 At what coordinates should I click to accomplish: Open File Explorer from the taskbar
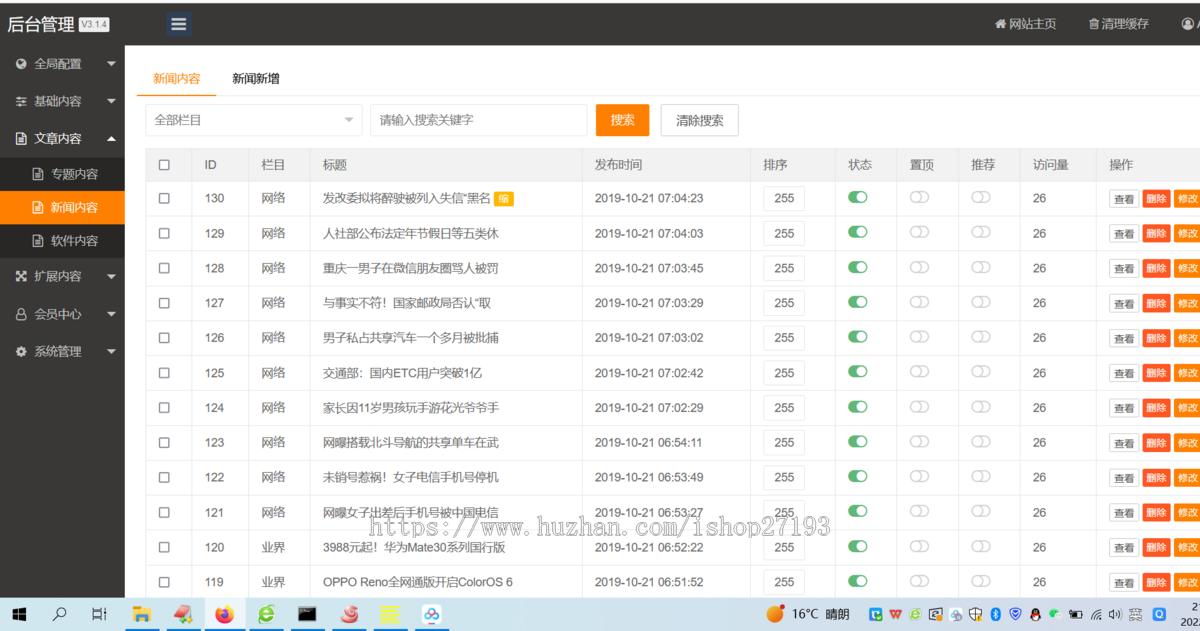click(x=142, y=614)
